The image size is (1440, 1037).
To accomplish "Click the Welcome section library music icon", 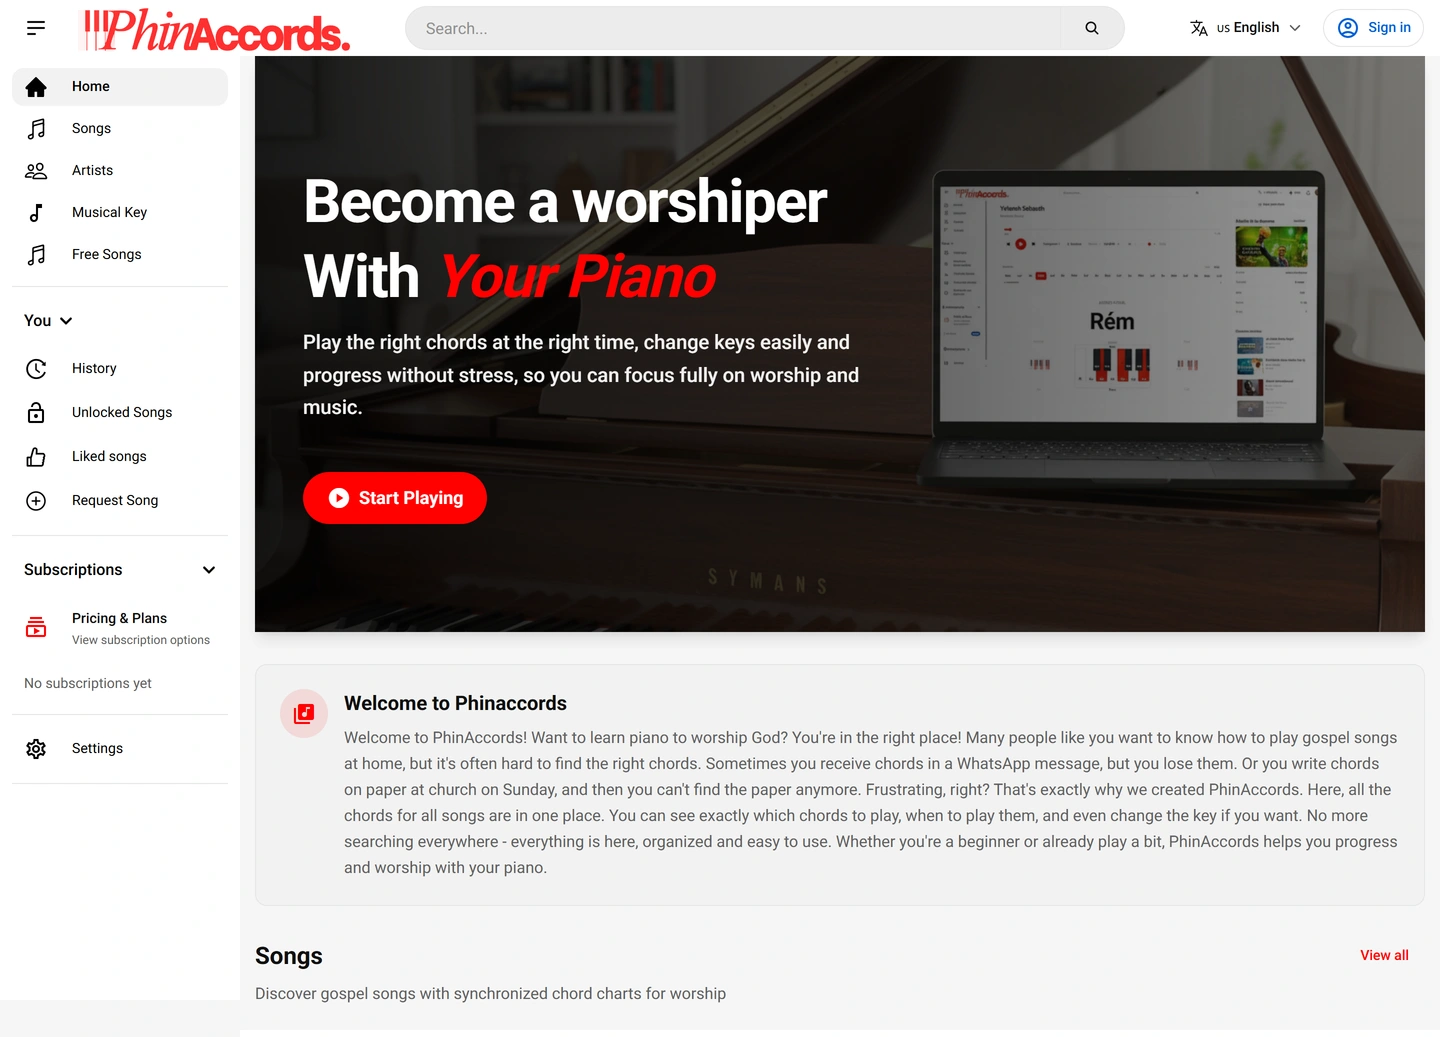I will pyautogui.click(x=304, y=714).
